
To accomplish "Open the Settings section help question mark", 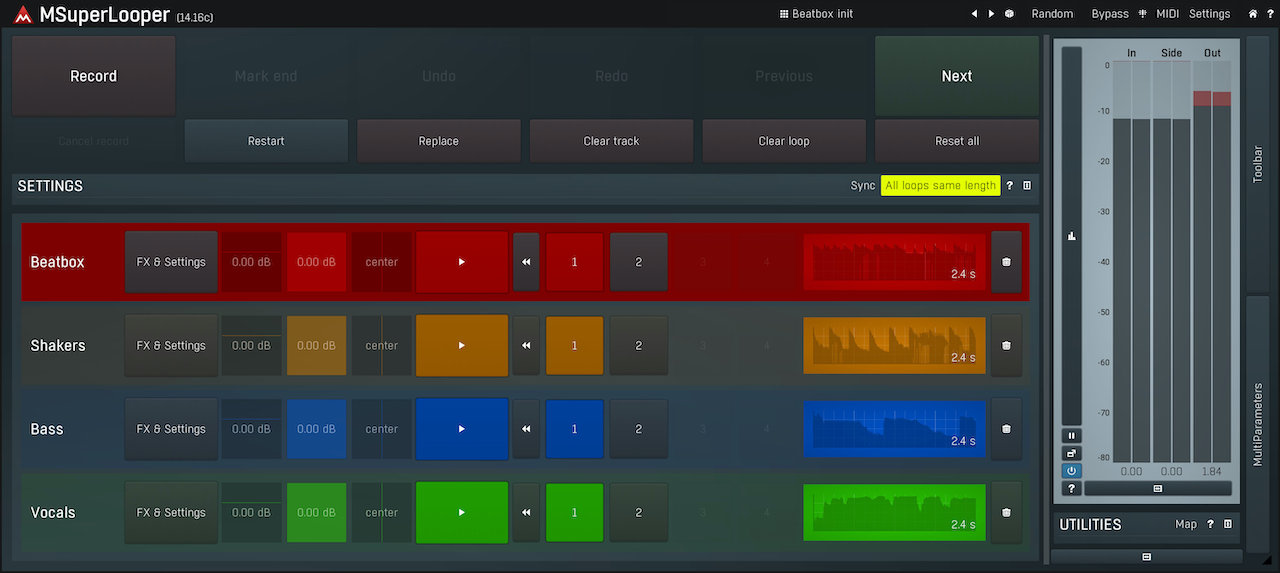I will tap(1009, 186).
